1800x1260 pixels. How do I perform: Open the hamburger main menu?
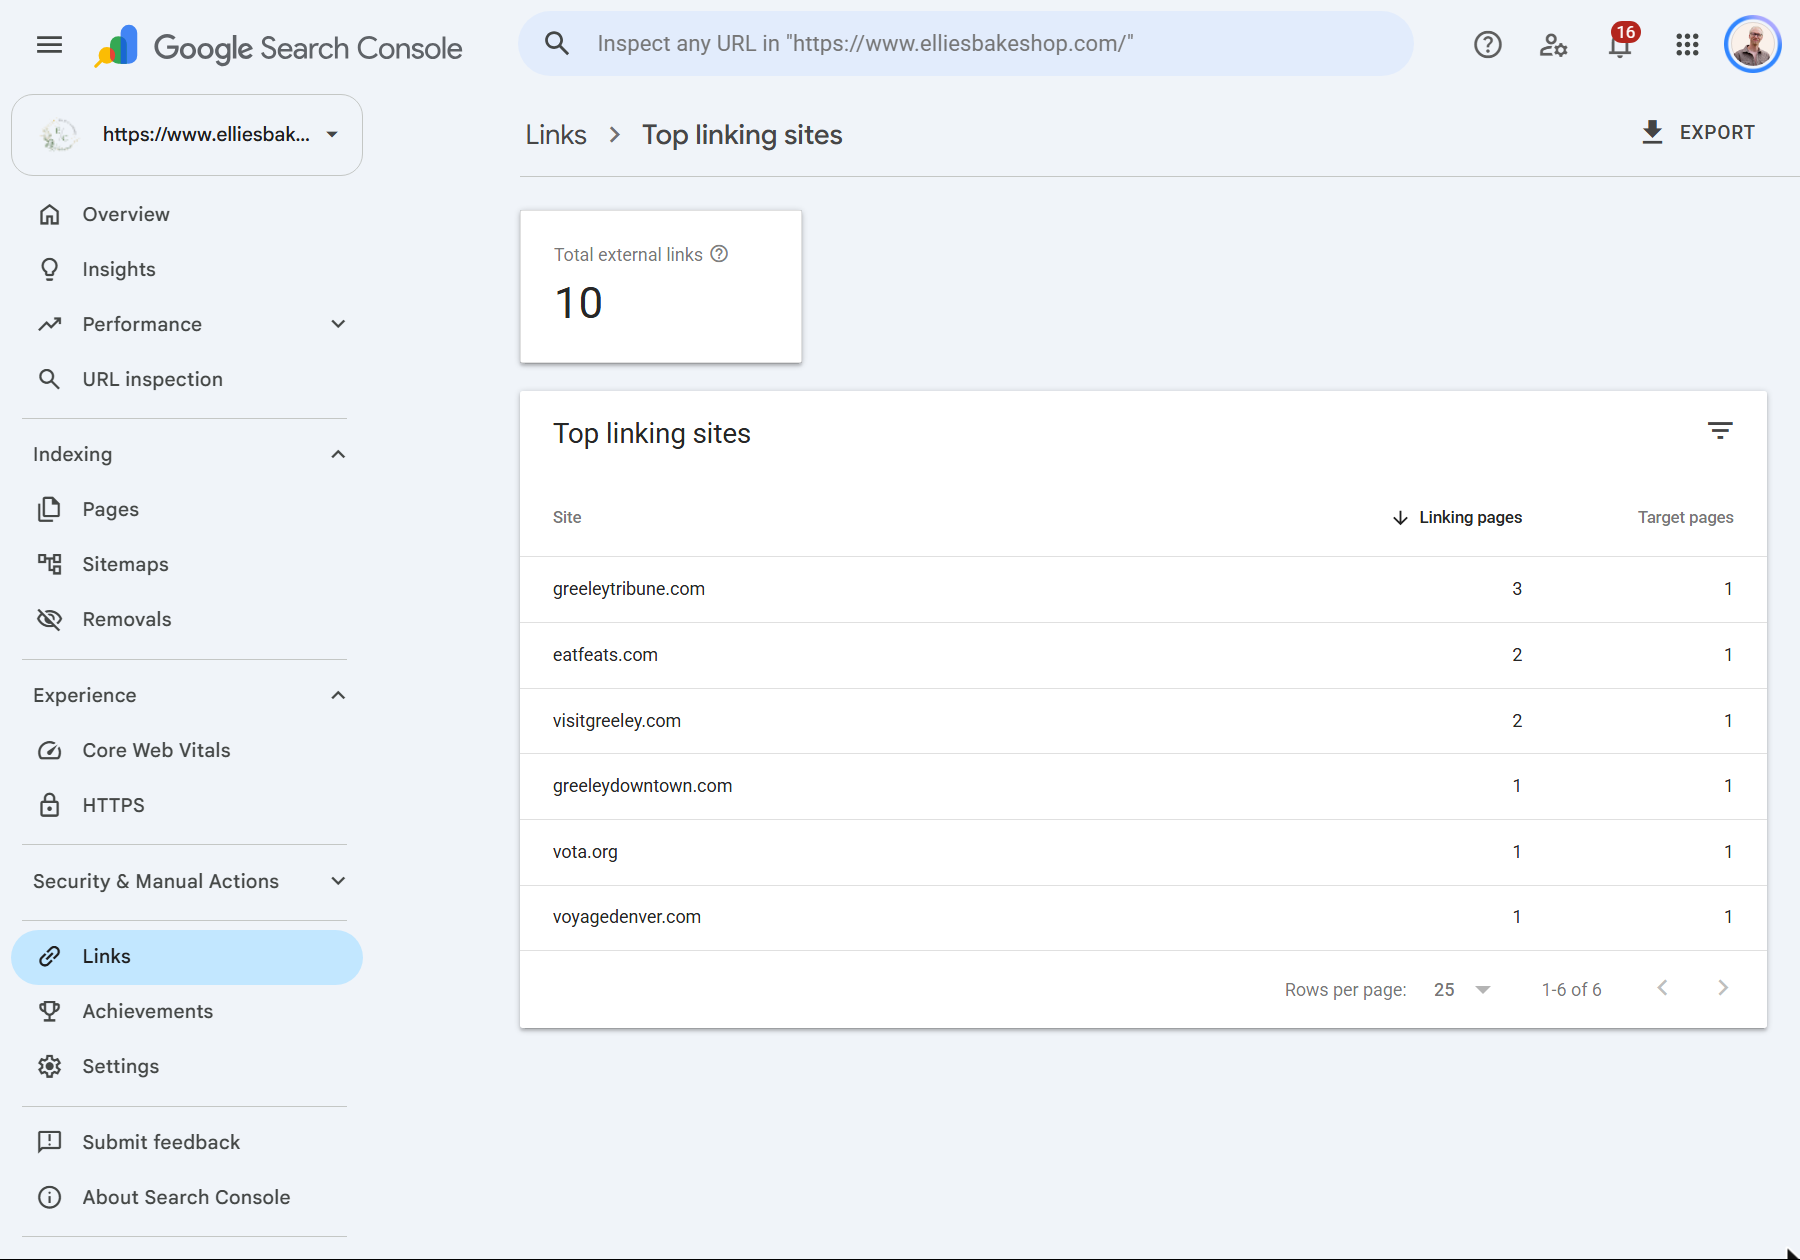49,45
